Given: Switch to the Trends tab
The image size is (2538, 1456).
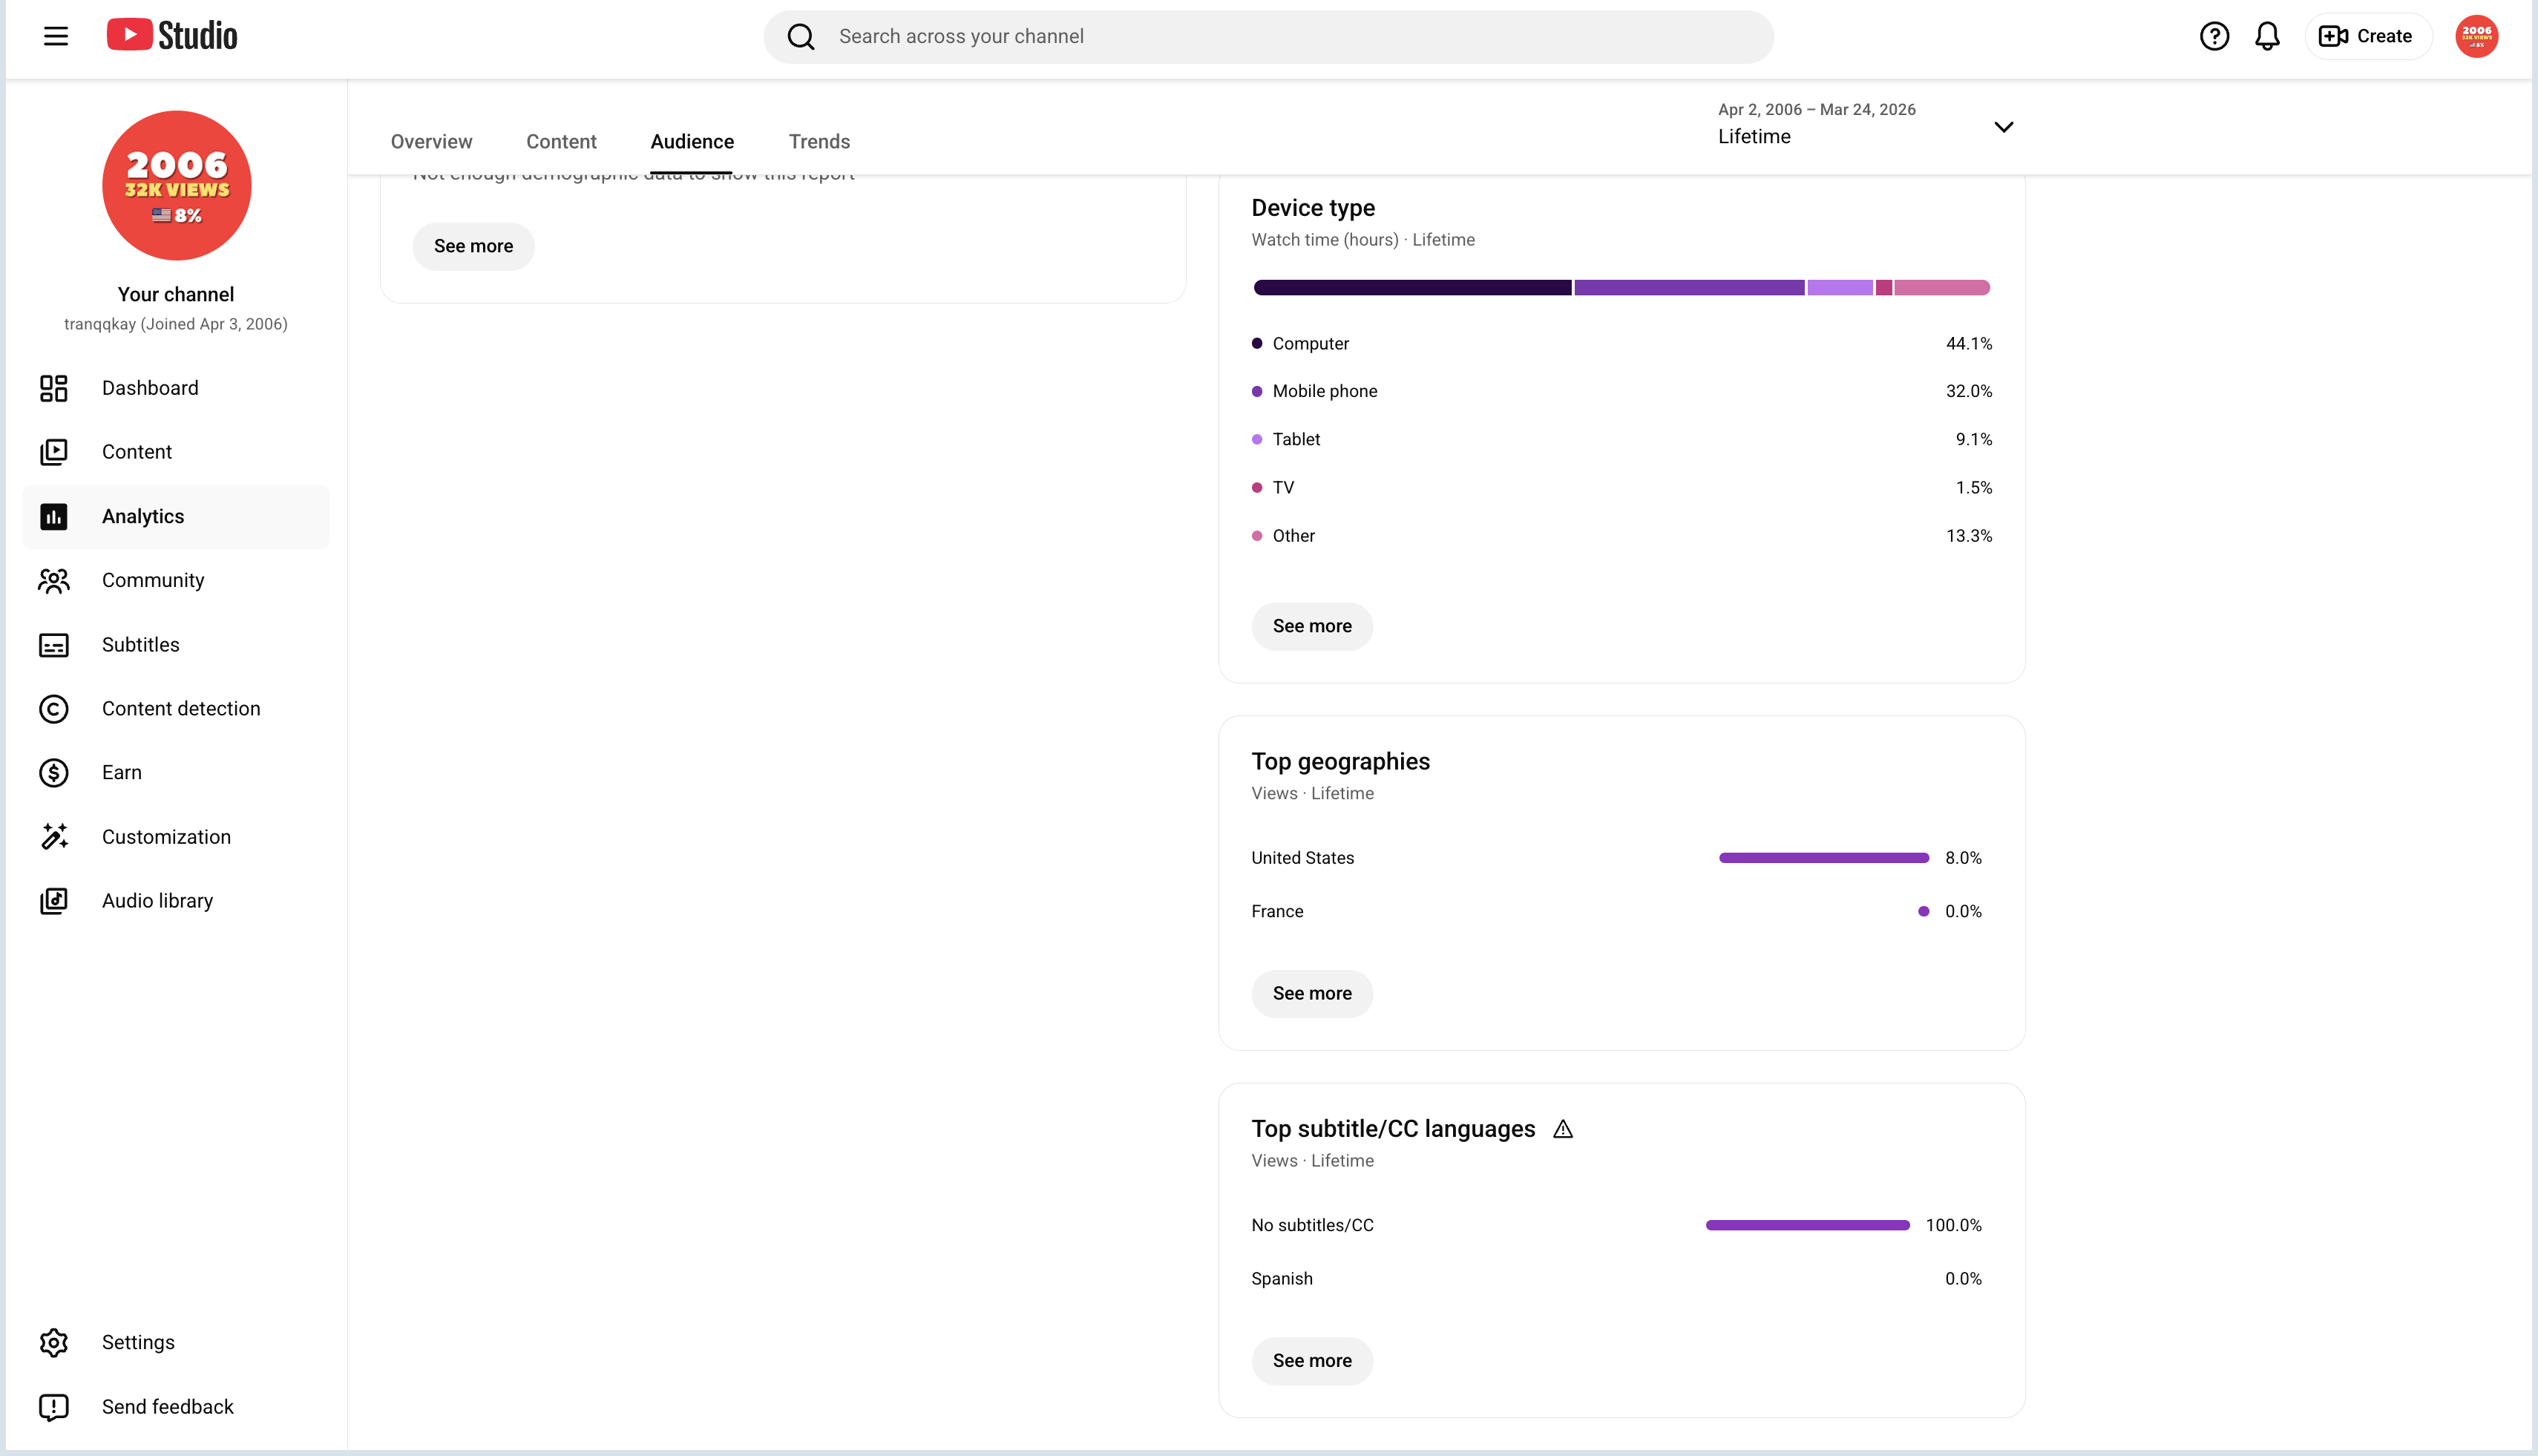Looking at the screenshot, I should 819,142.
